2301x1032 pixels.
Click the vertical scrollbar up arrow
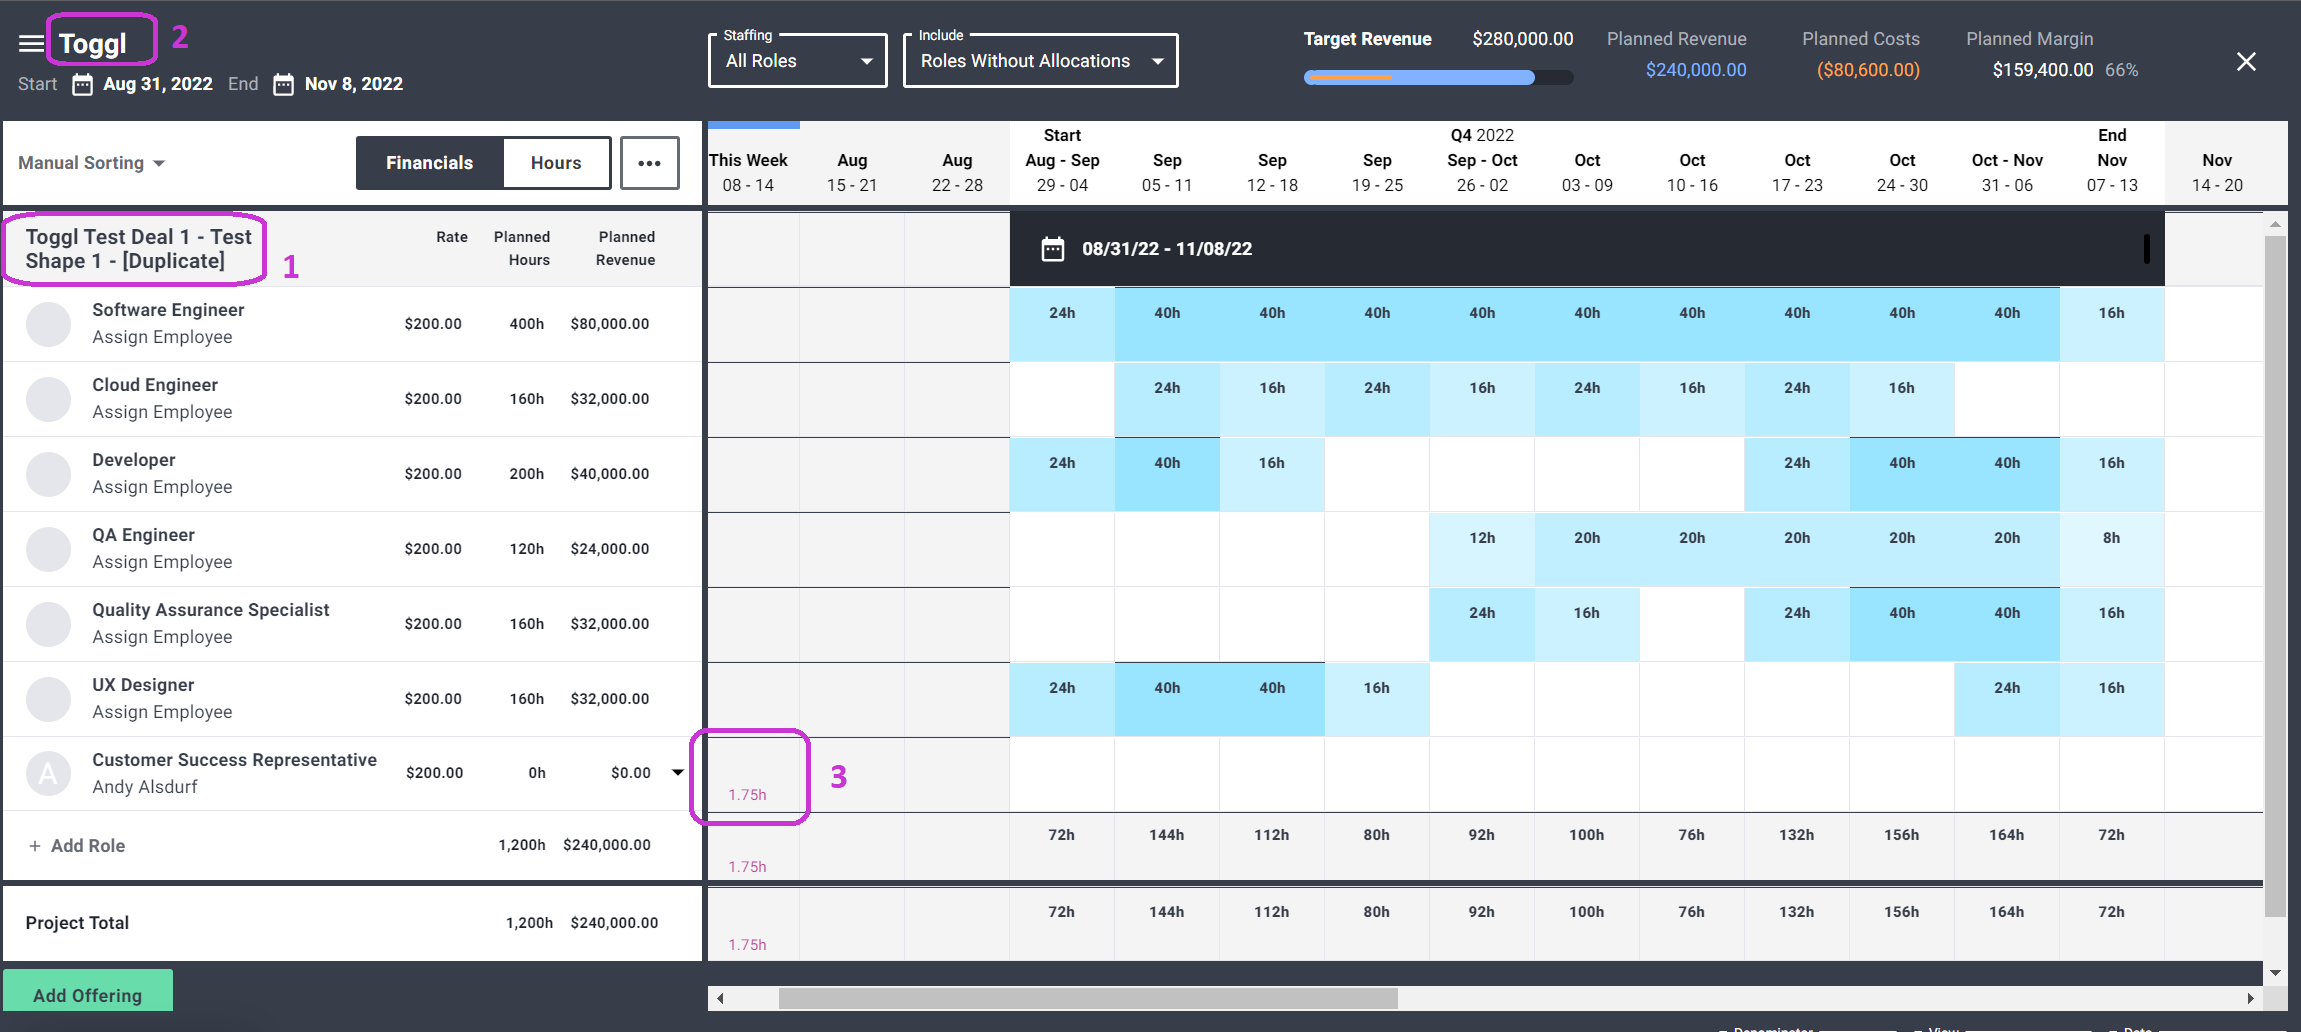pyautogui.click(x=2275, y=225)
